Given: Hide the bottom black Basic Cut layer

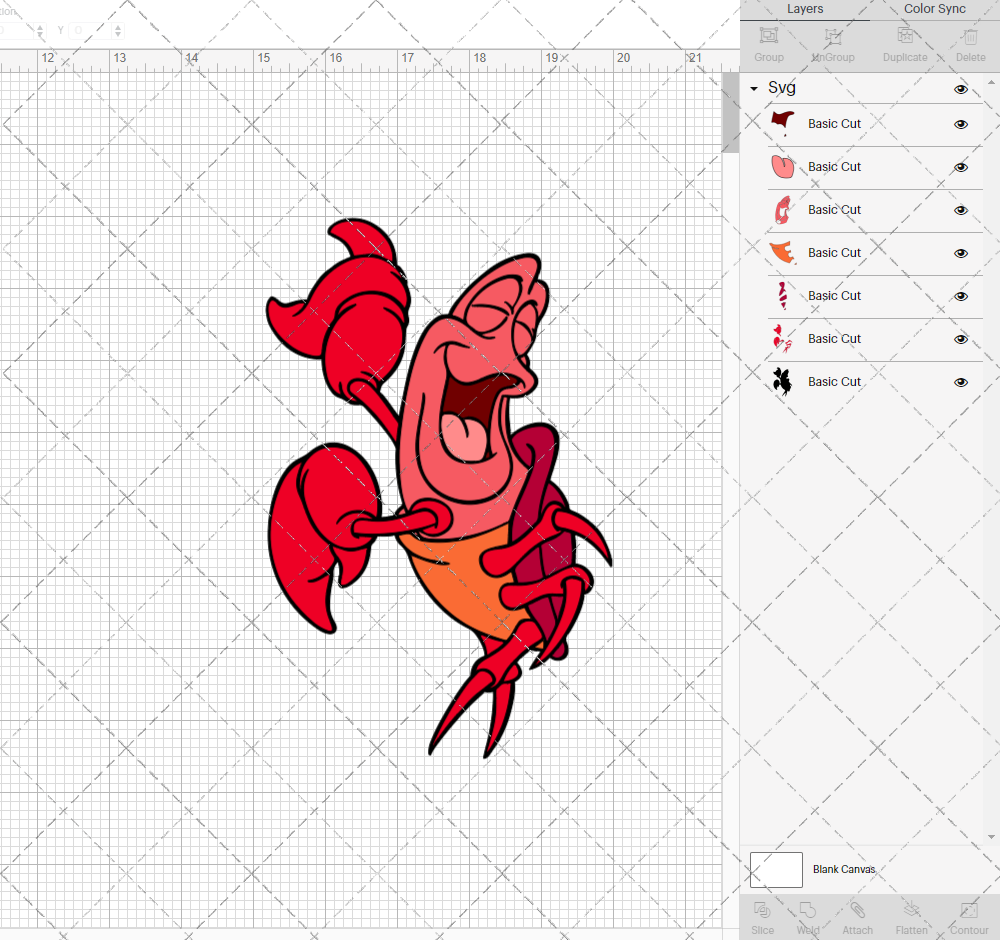Looking at the screenshot, I should 960,382.
